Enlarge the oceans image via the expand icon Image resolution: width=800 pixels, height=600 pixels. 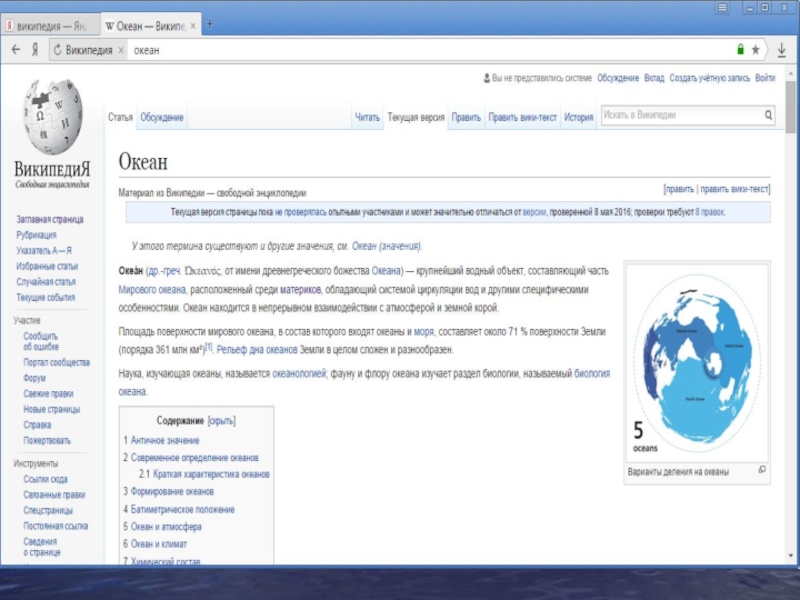[761, 470]
